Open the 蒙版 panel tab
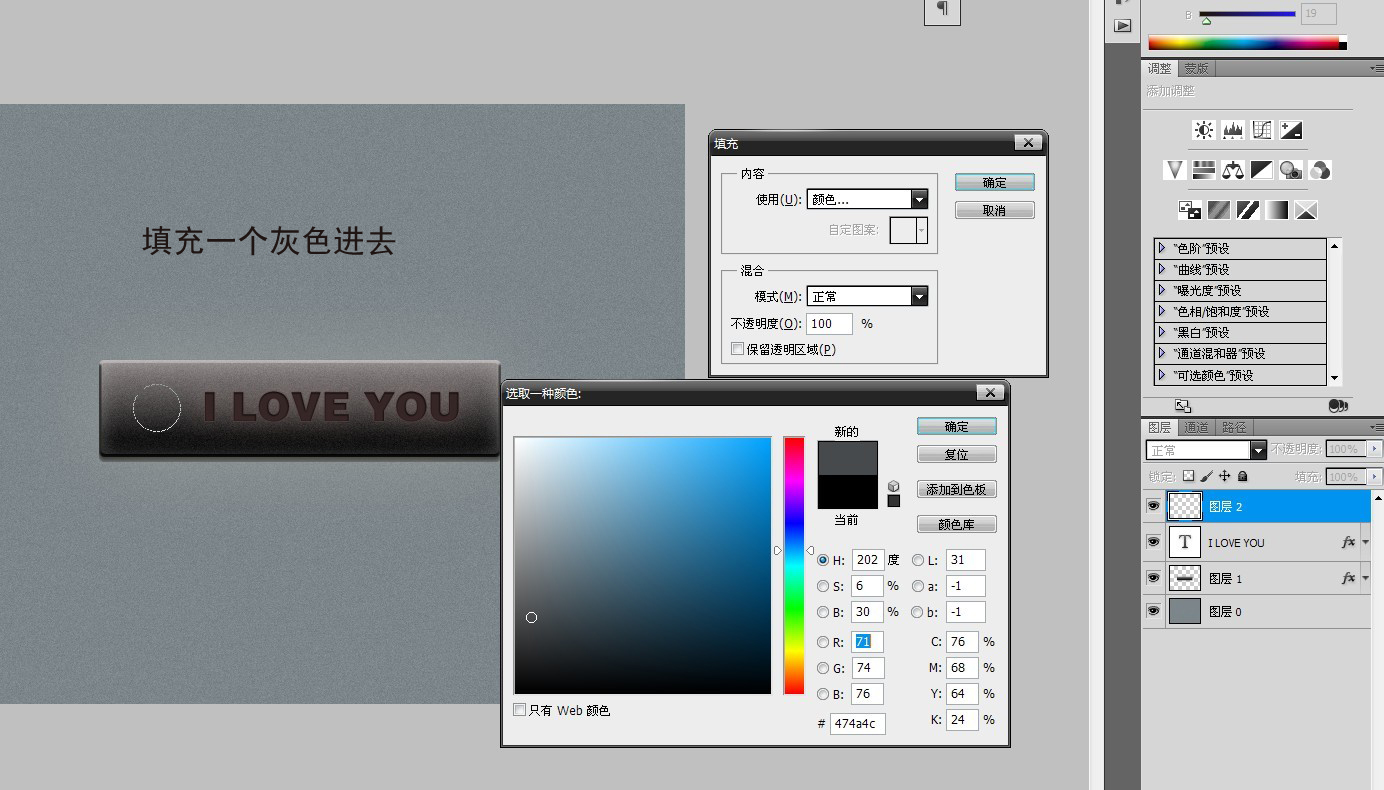 pos(1196,68)
